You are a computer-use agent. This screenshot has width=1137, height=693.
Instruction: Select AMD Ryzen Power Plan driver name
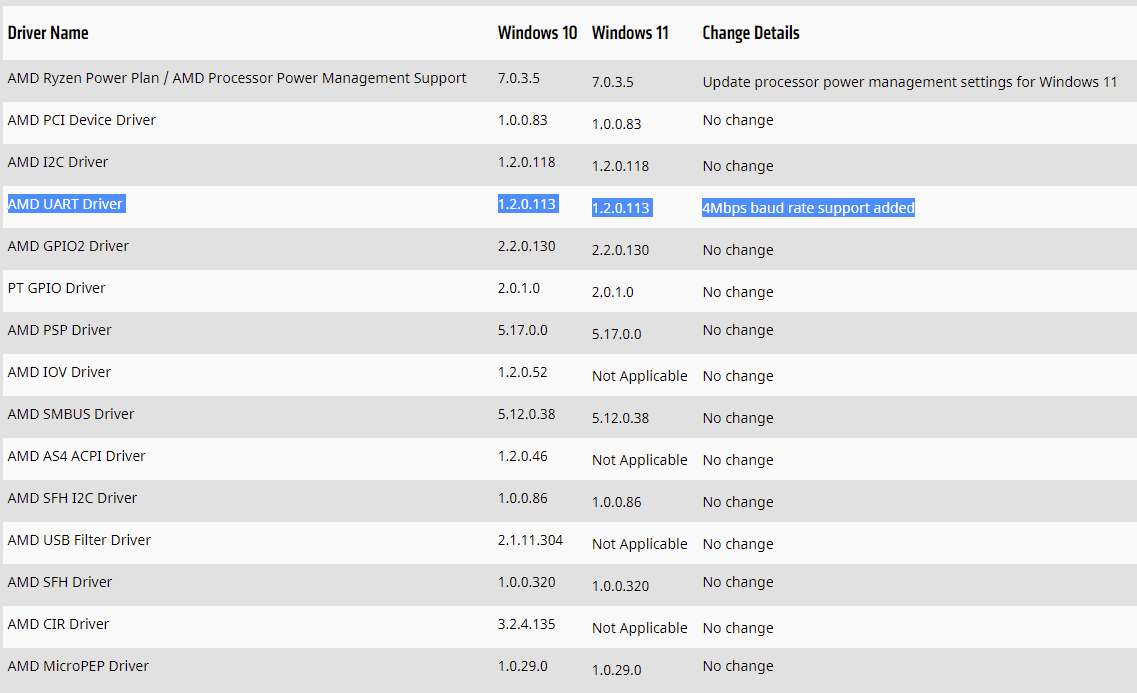[236, 78]
